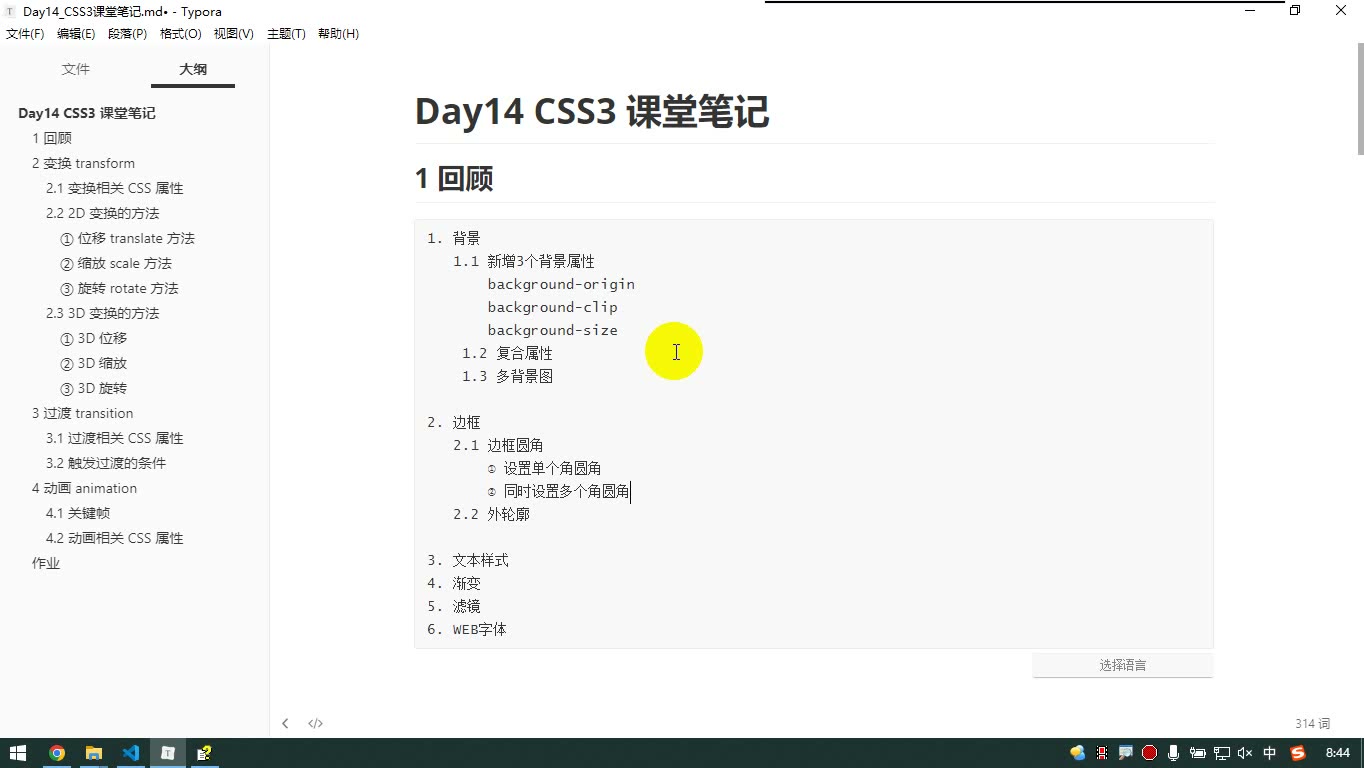Open the 主题(T) menu
The height and width of the screenshot is (768, 1364).
(x=286, y=34)
